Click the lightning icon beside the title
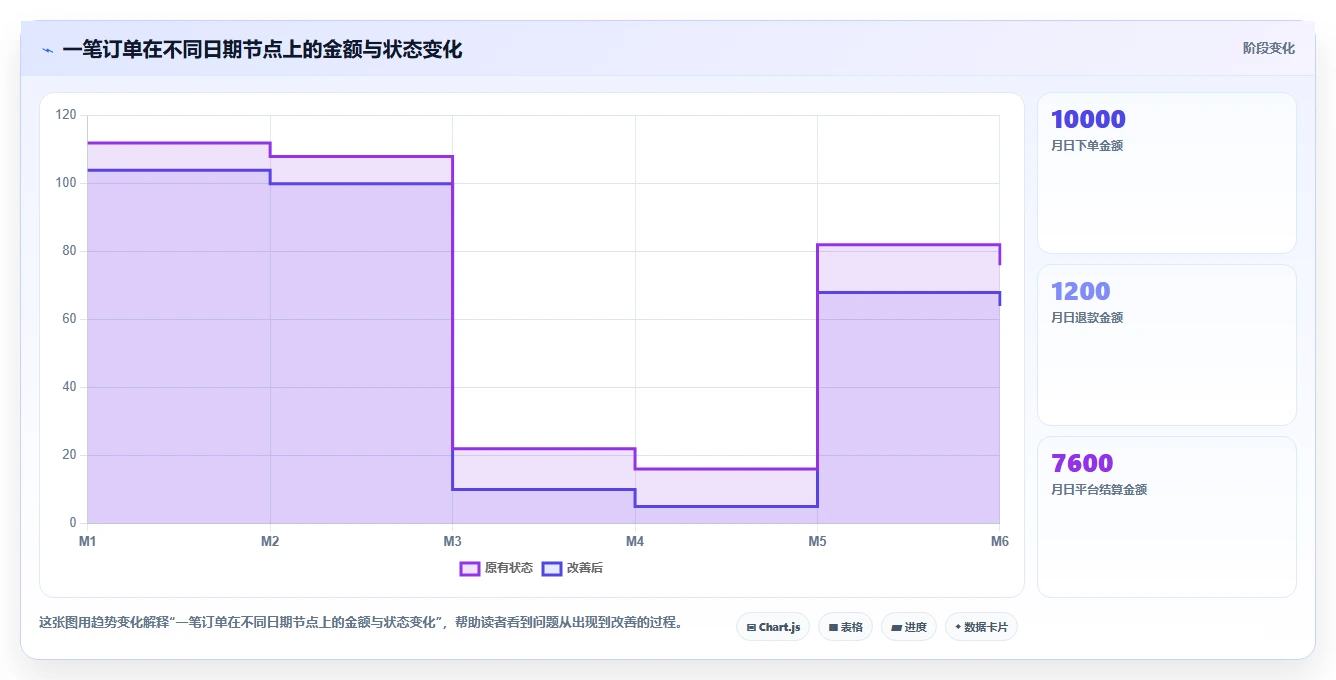1336x680 pixels. [47, 50]
